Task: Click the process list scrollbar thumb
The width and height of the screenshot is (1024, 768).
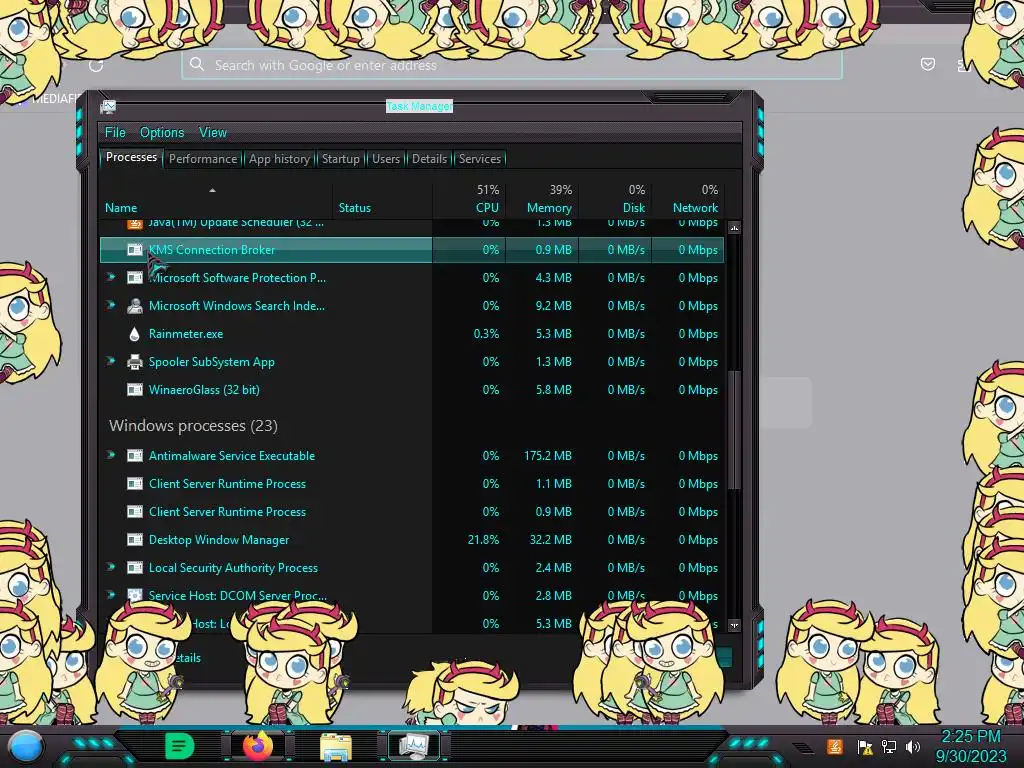Action: pyautogui.click(x=734, y=430)
